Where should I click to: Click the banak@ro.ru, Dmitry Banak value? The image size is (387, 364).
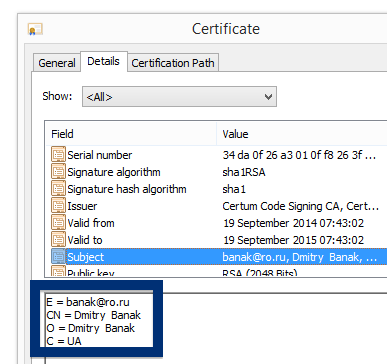point(300,257)
